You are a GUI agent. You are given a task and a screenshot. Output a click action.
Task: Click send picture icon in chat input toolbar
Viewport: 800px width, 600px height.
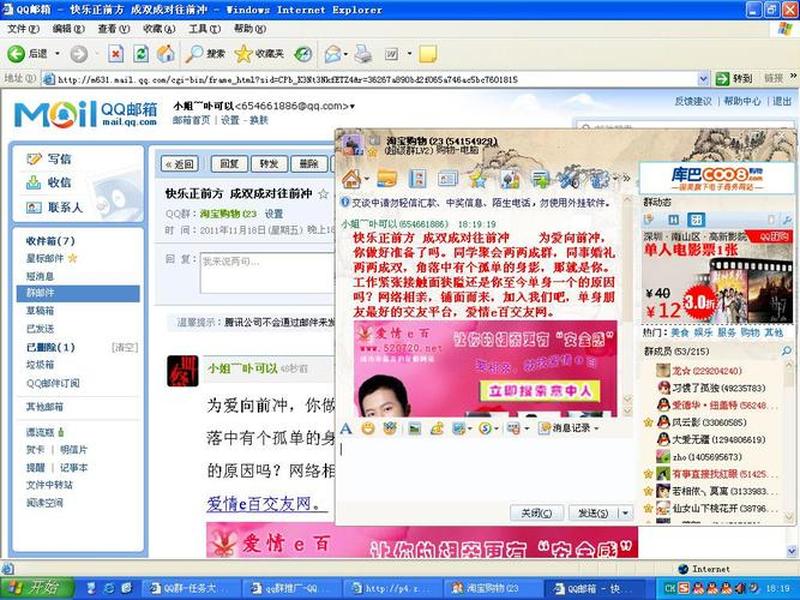click(414, 429)
